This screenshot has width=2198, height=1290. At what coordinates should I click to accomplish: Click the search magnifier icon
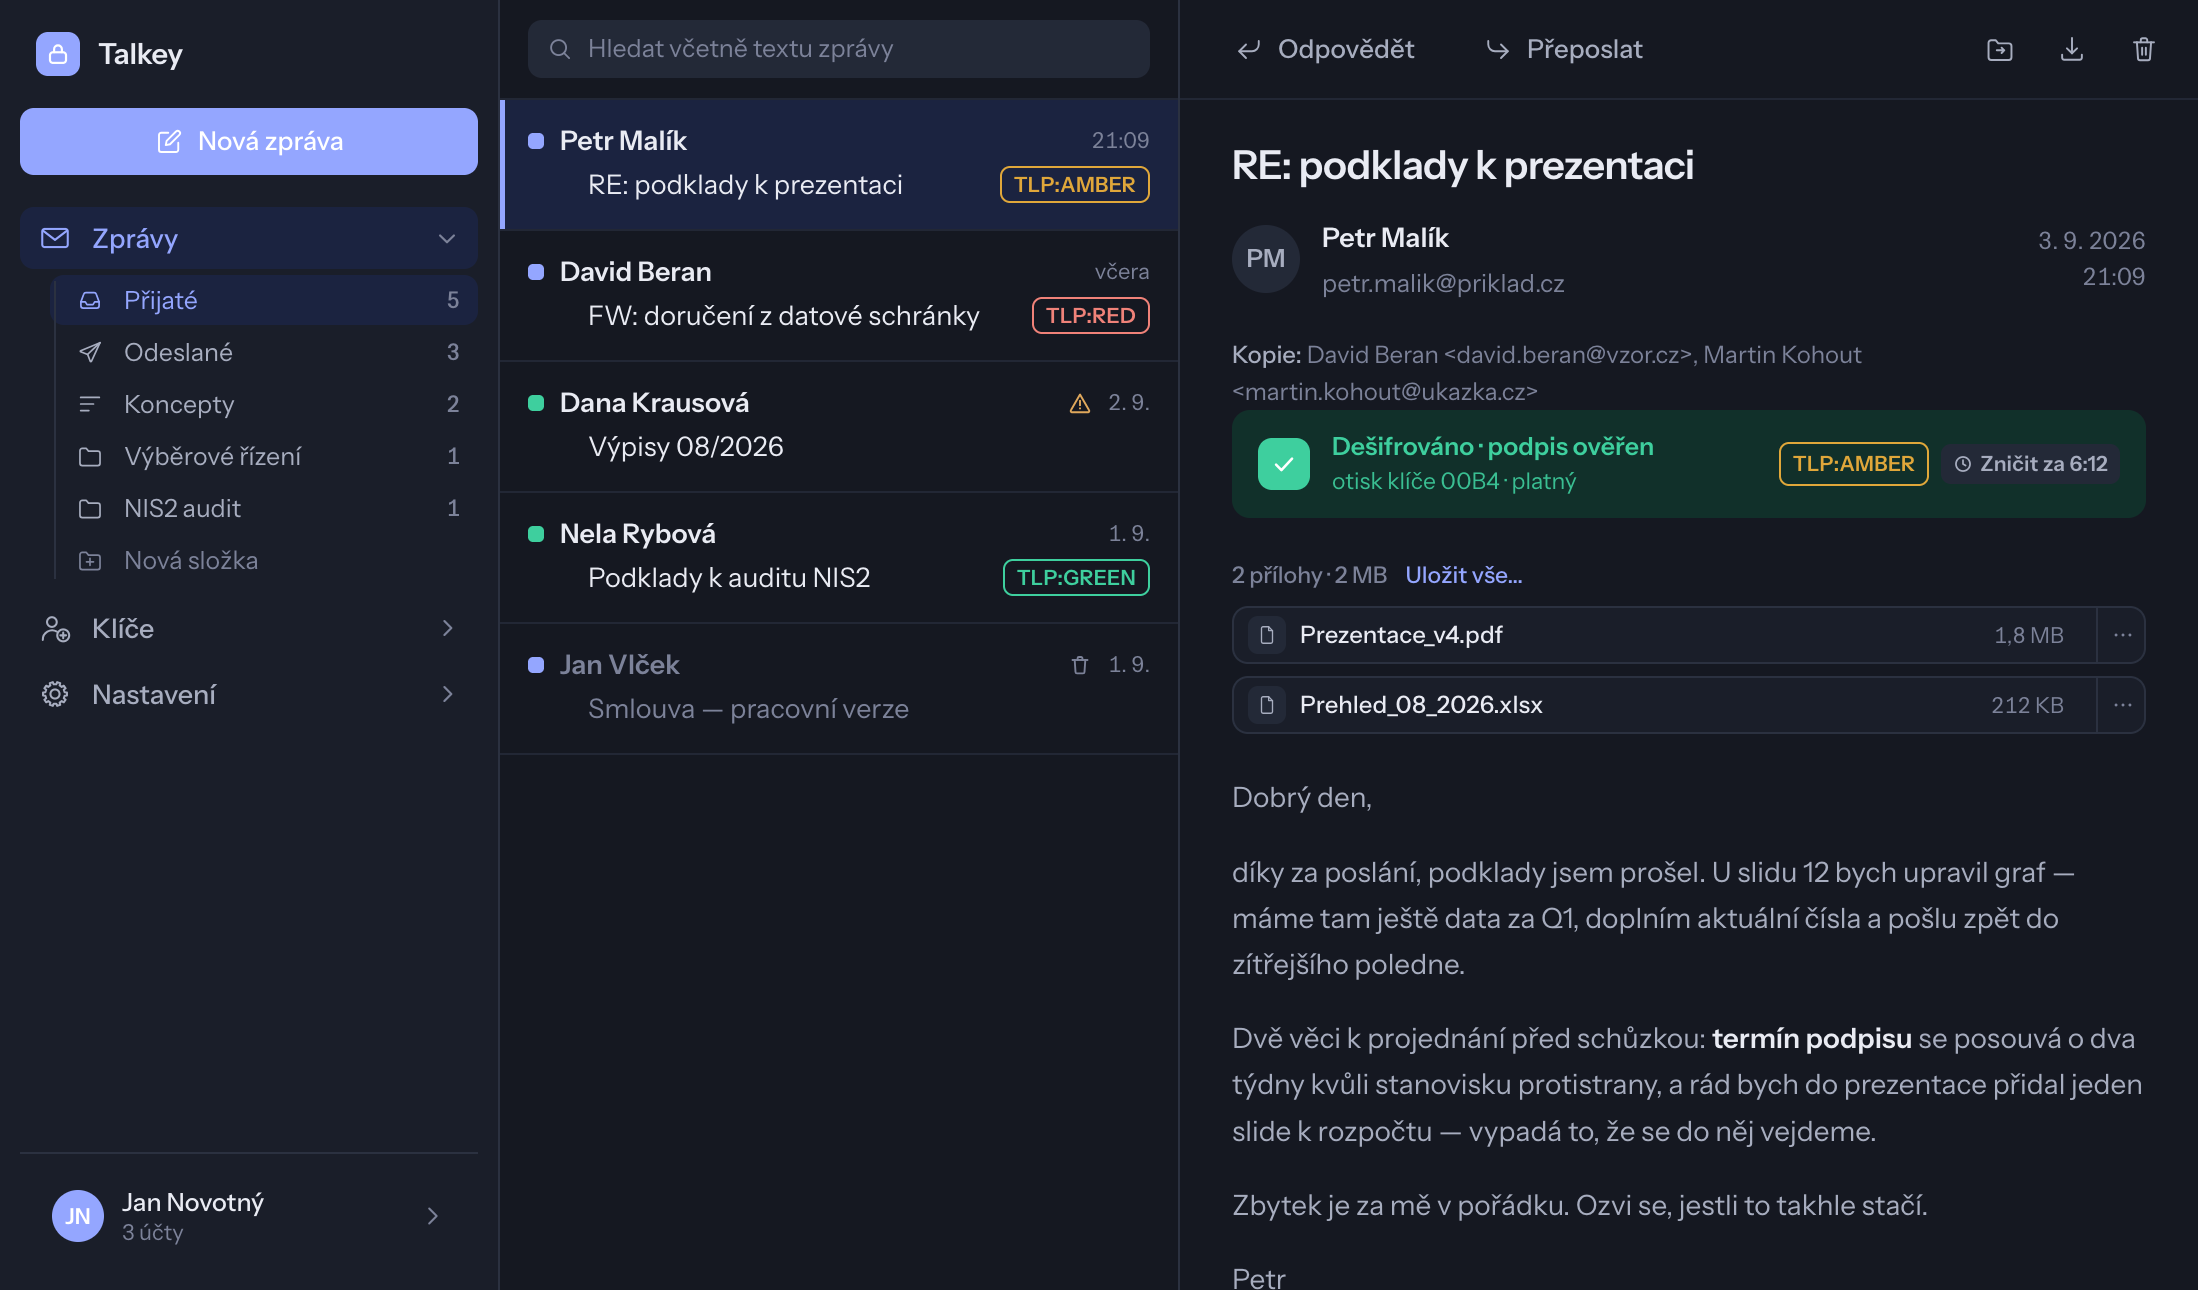560,49
